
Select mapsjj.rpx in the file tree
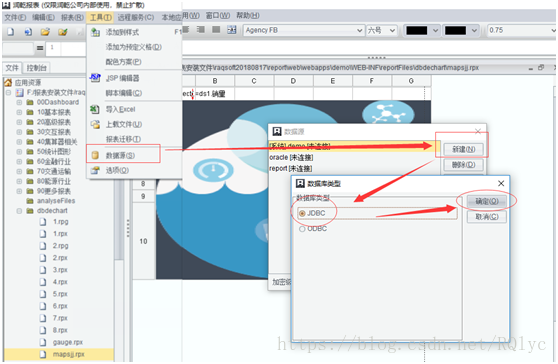(69, 354)
